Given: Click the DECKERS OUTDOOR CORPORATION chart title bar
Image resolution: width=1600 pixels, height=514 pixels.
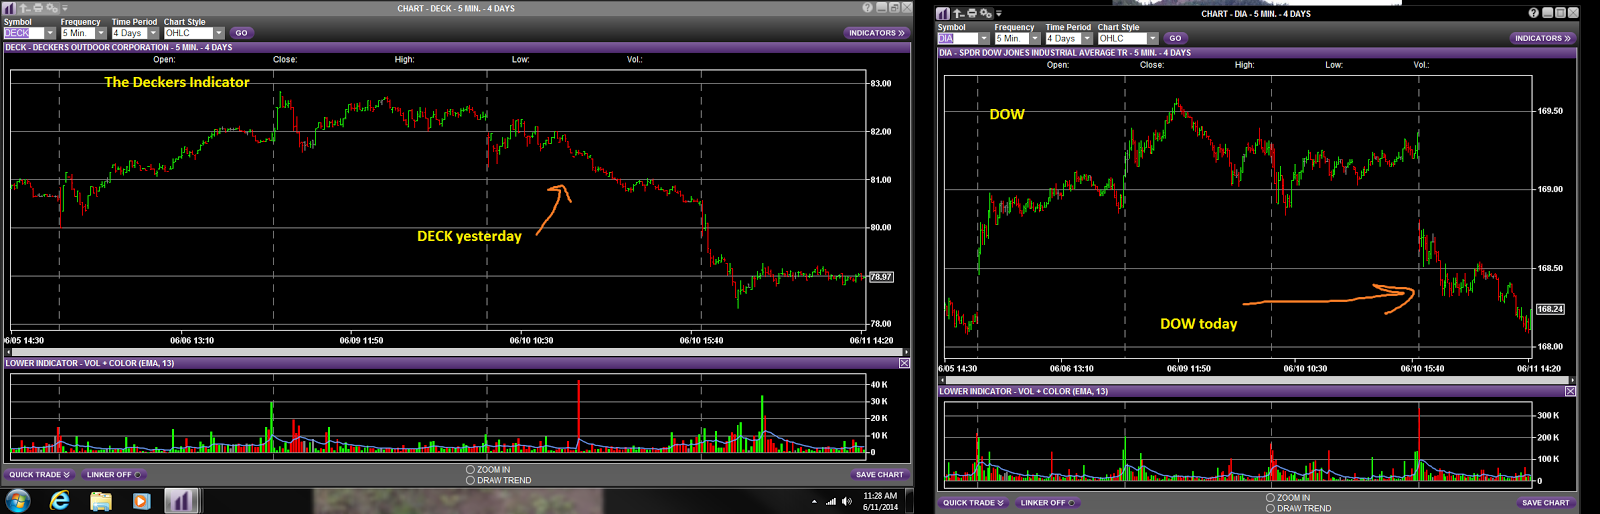Looking at the screenshot, I should 456,47.
